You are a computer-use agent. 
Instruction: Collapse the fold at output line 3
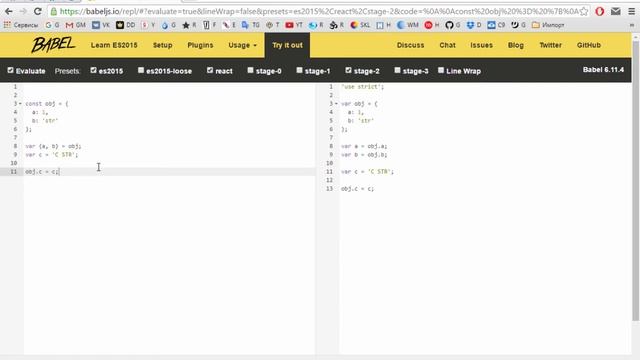coord(336,104)
